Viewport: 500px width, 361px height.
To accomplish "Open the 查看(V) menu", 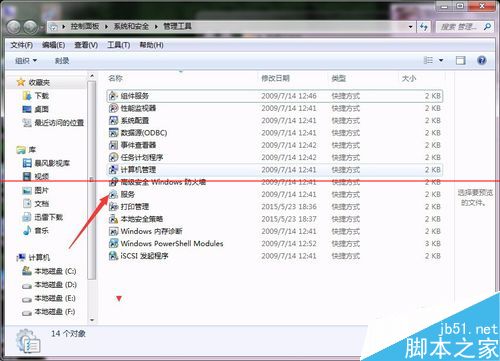I will tap(86, 45).
